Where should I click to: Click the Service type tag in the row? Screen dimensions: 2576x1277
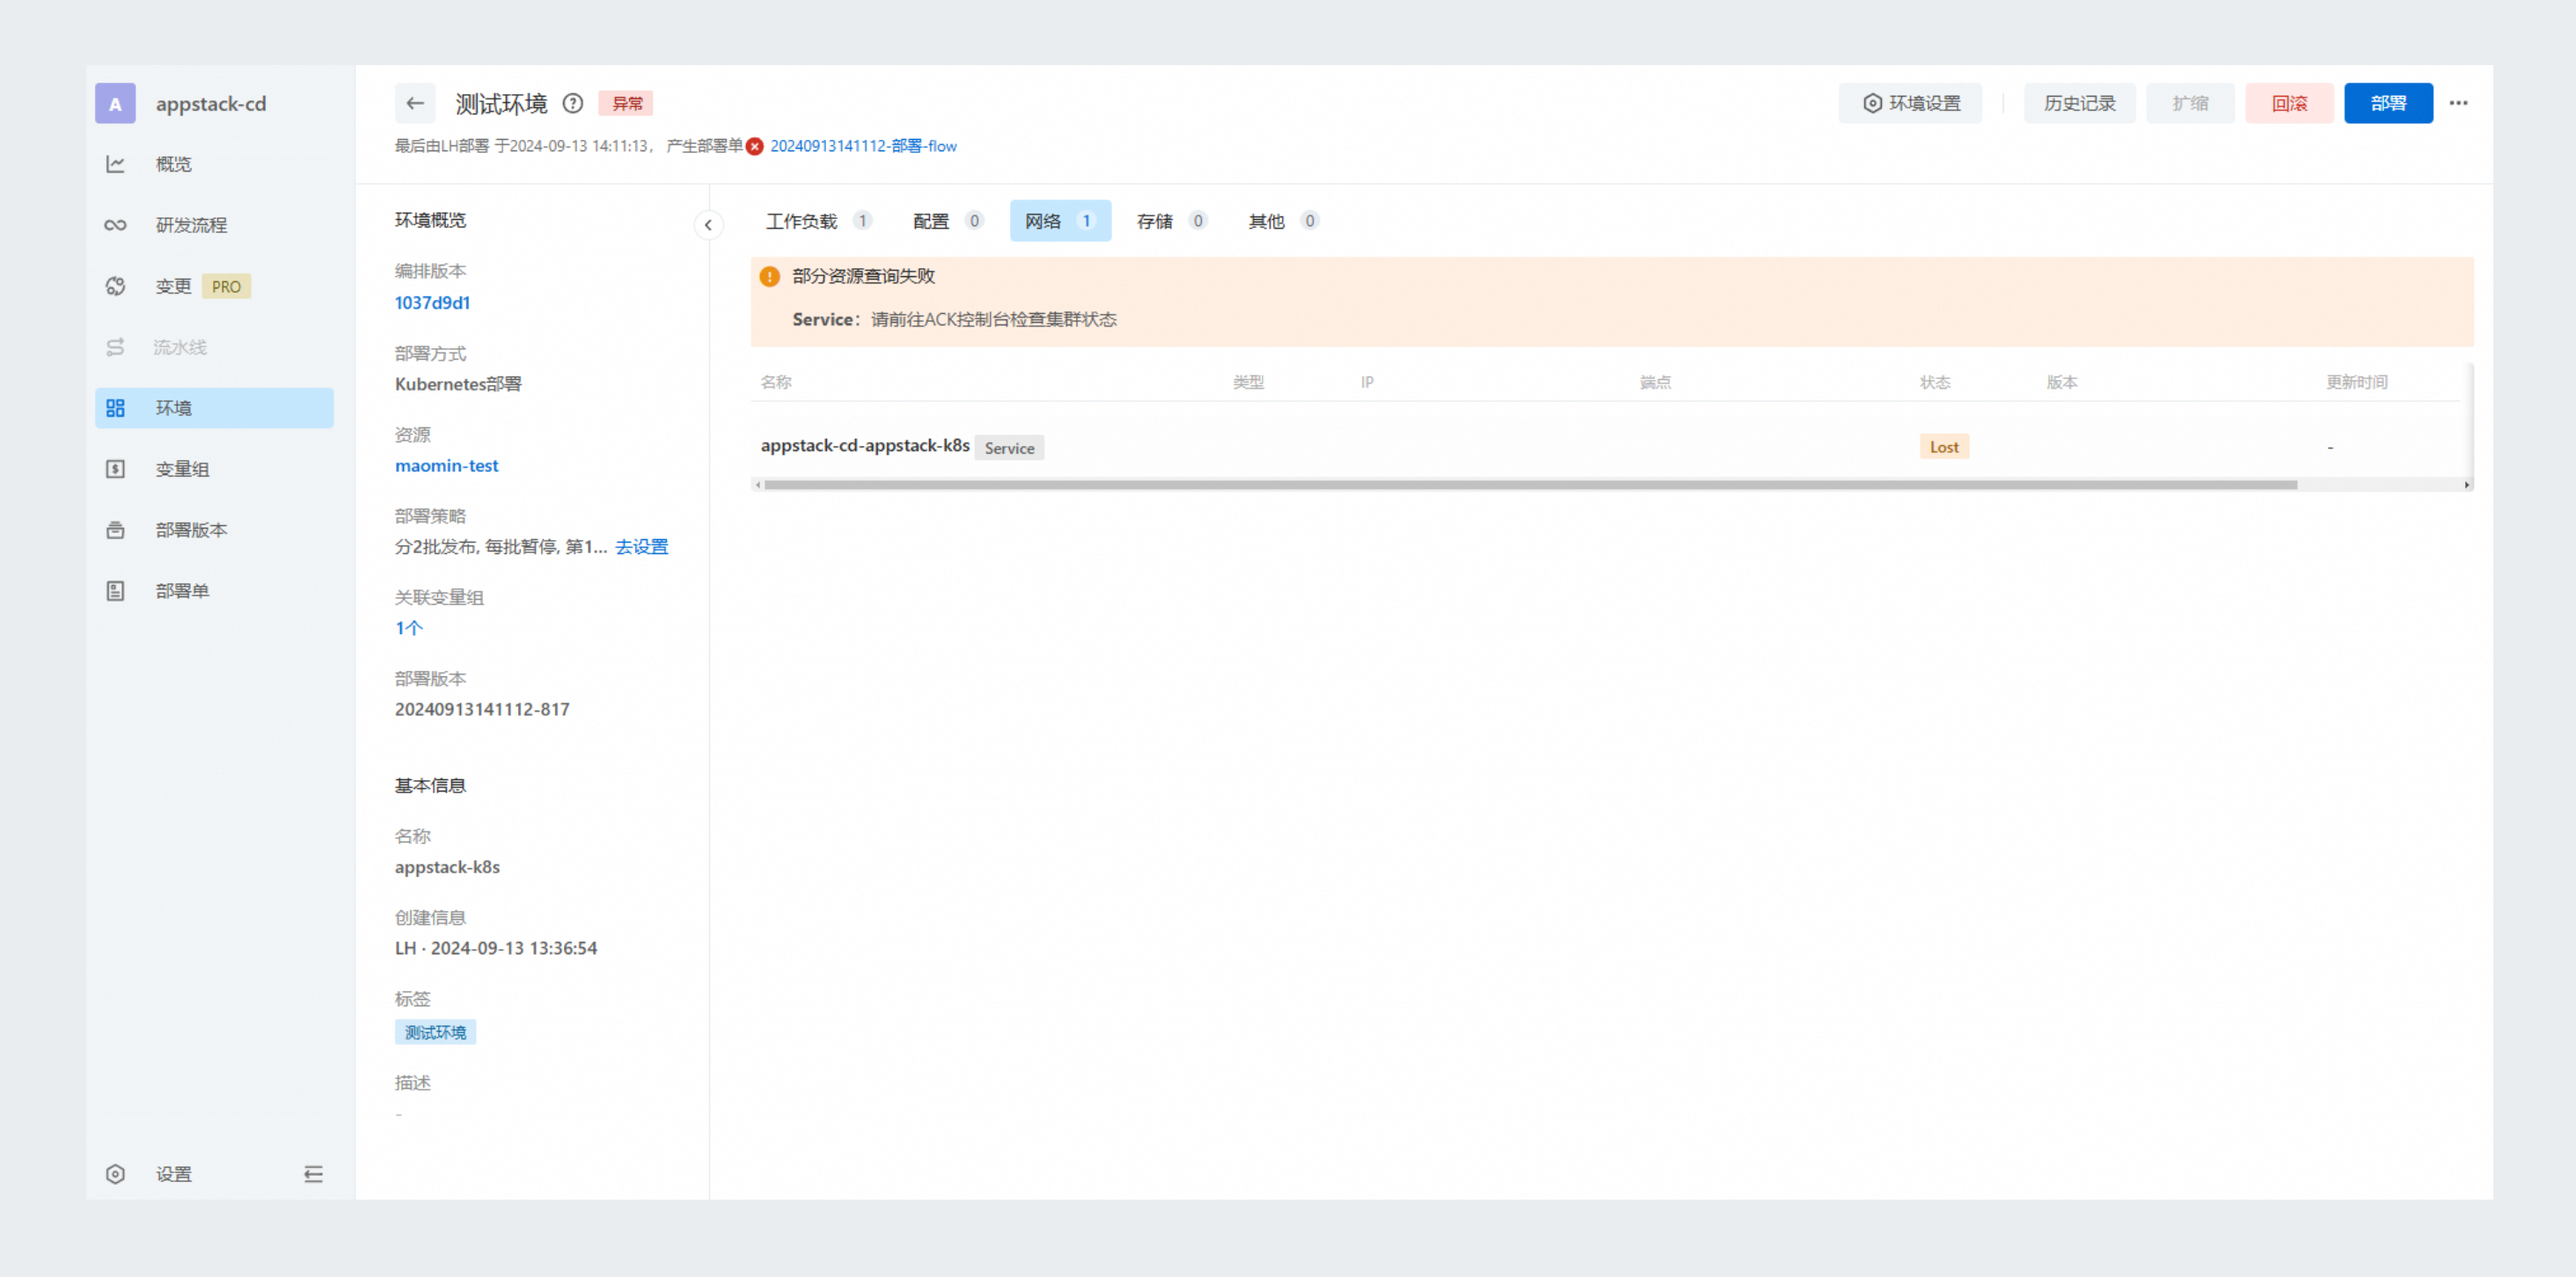click(1009, 448)
